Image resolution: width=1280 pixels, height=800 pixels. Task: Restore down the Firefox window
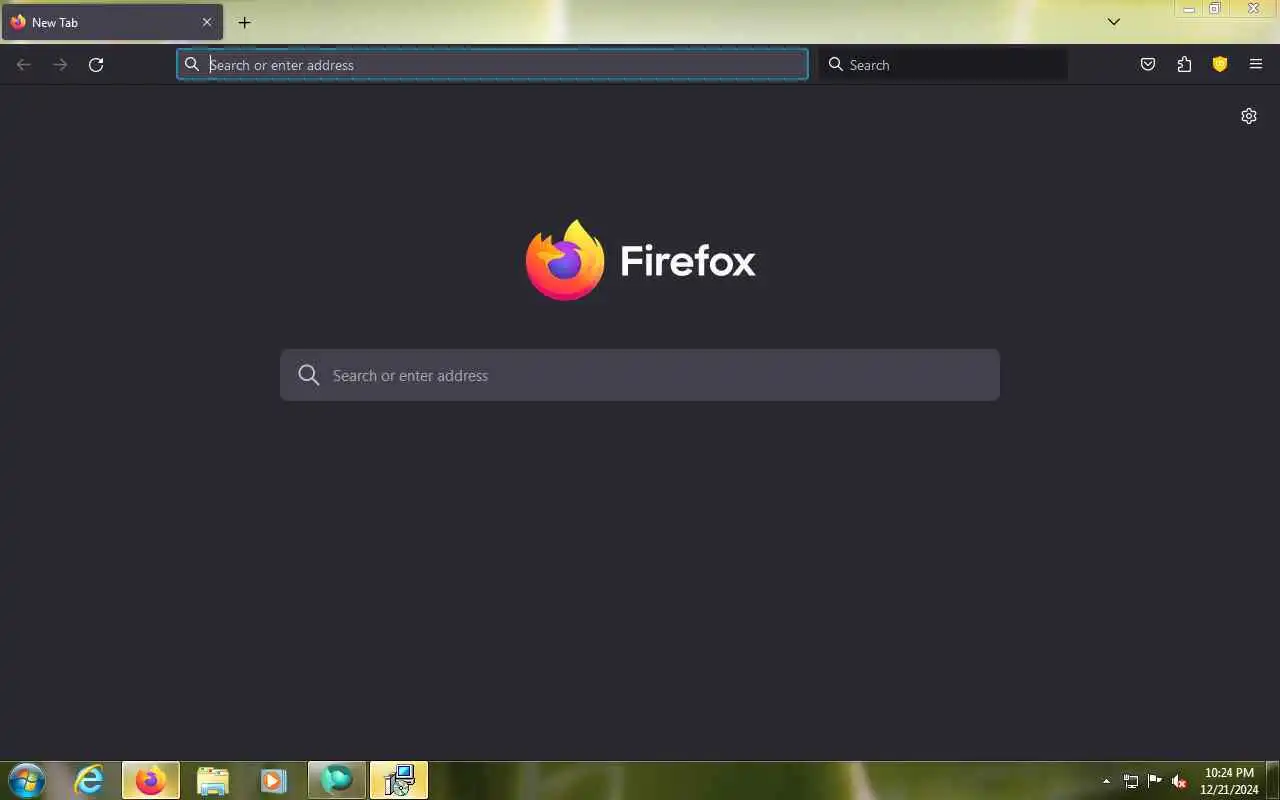pyautogui.click(x=1214, y=9)
